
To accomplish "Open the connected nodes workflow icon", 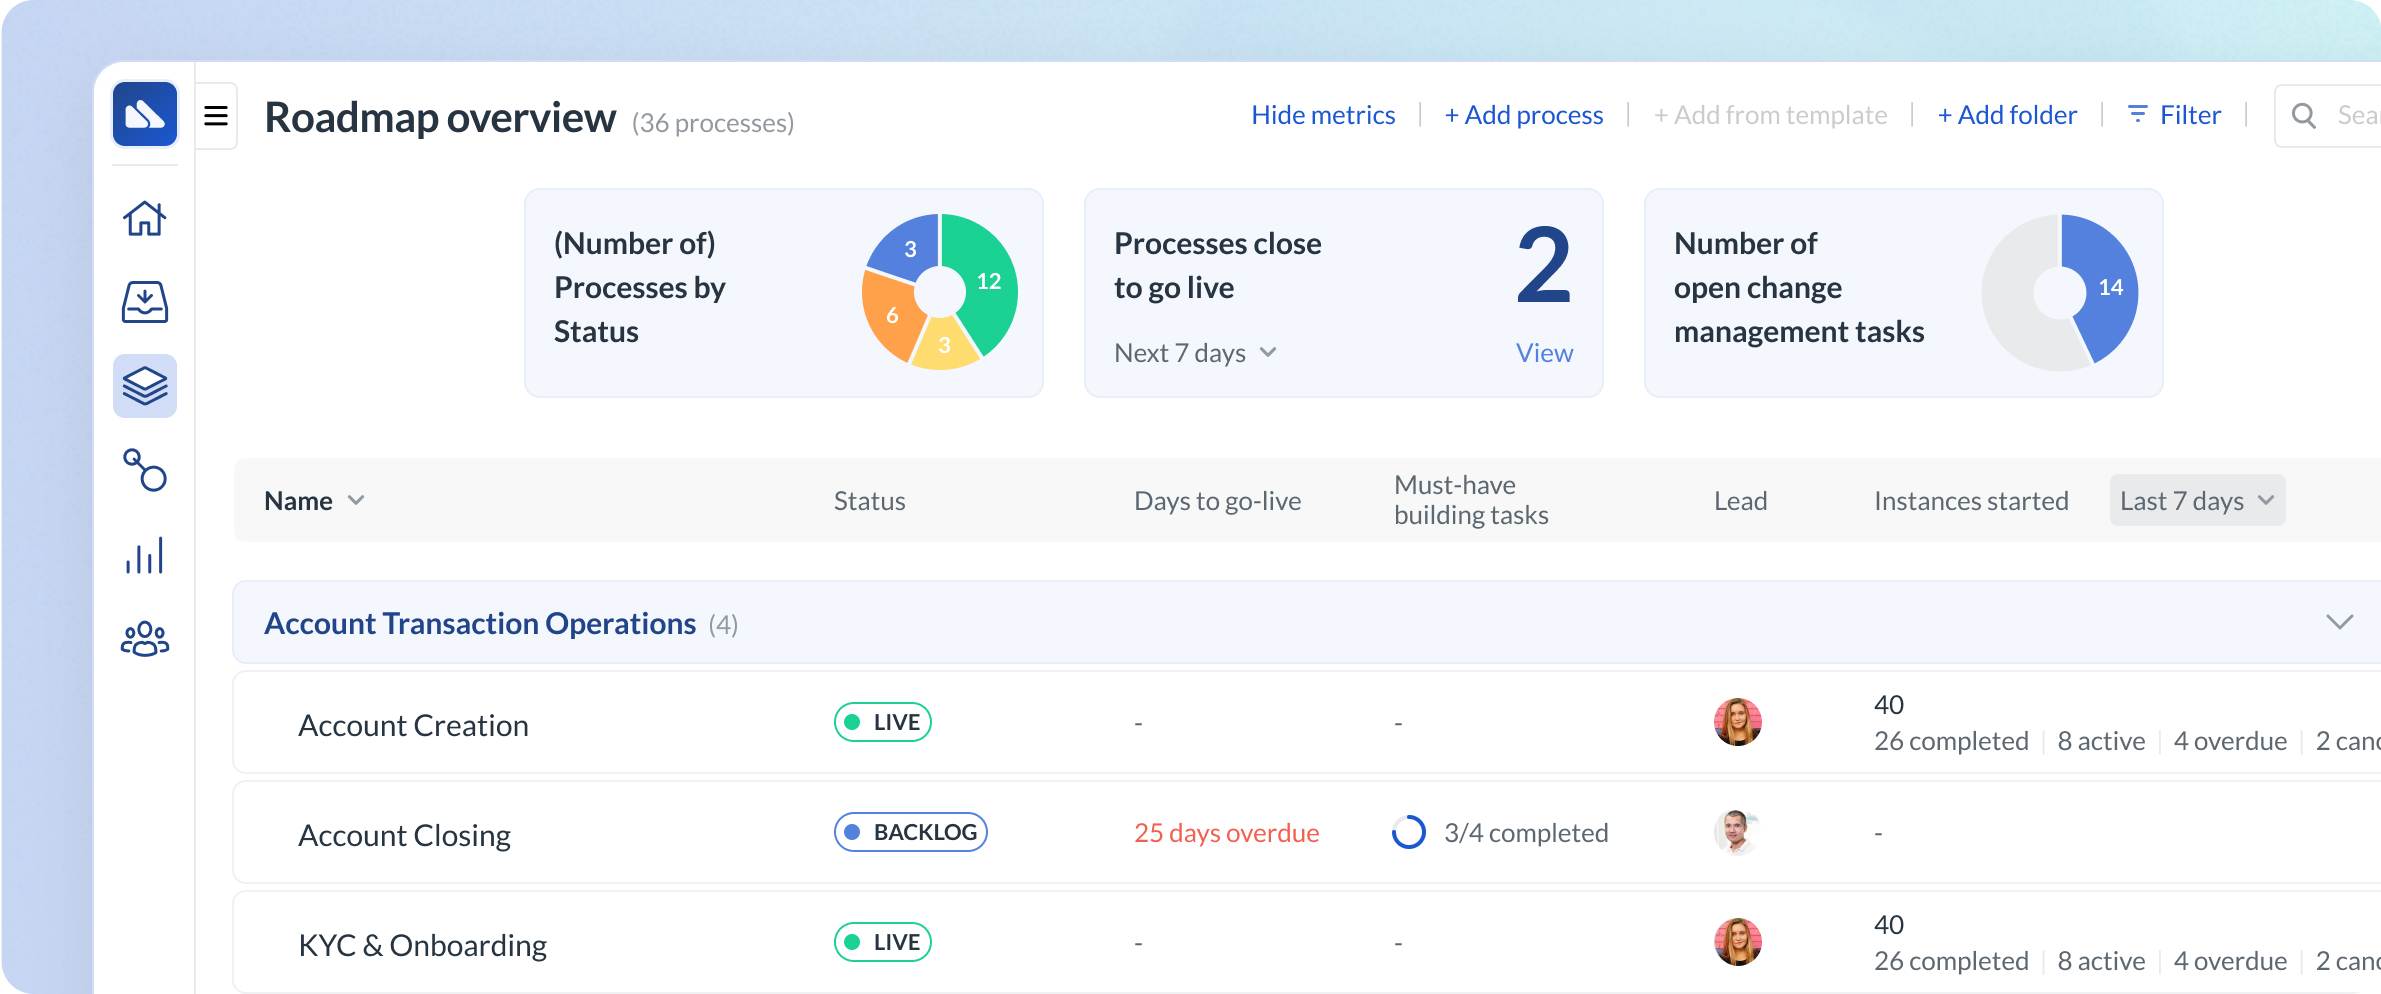I will 145,470.
